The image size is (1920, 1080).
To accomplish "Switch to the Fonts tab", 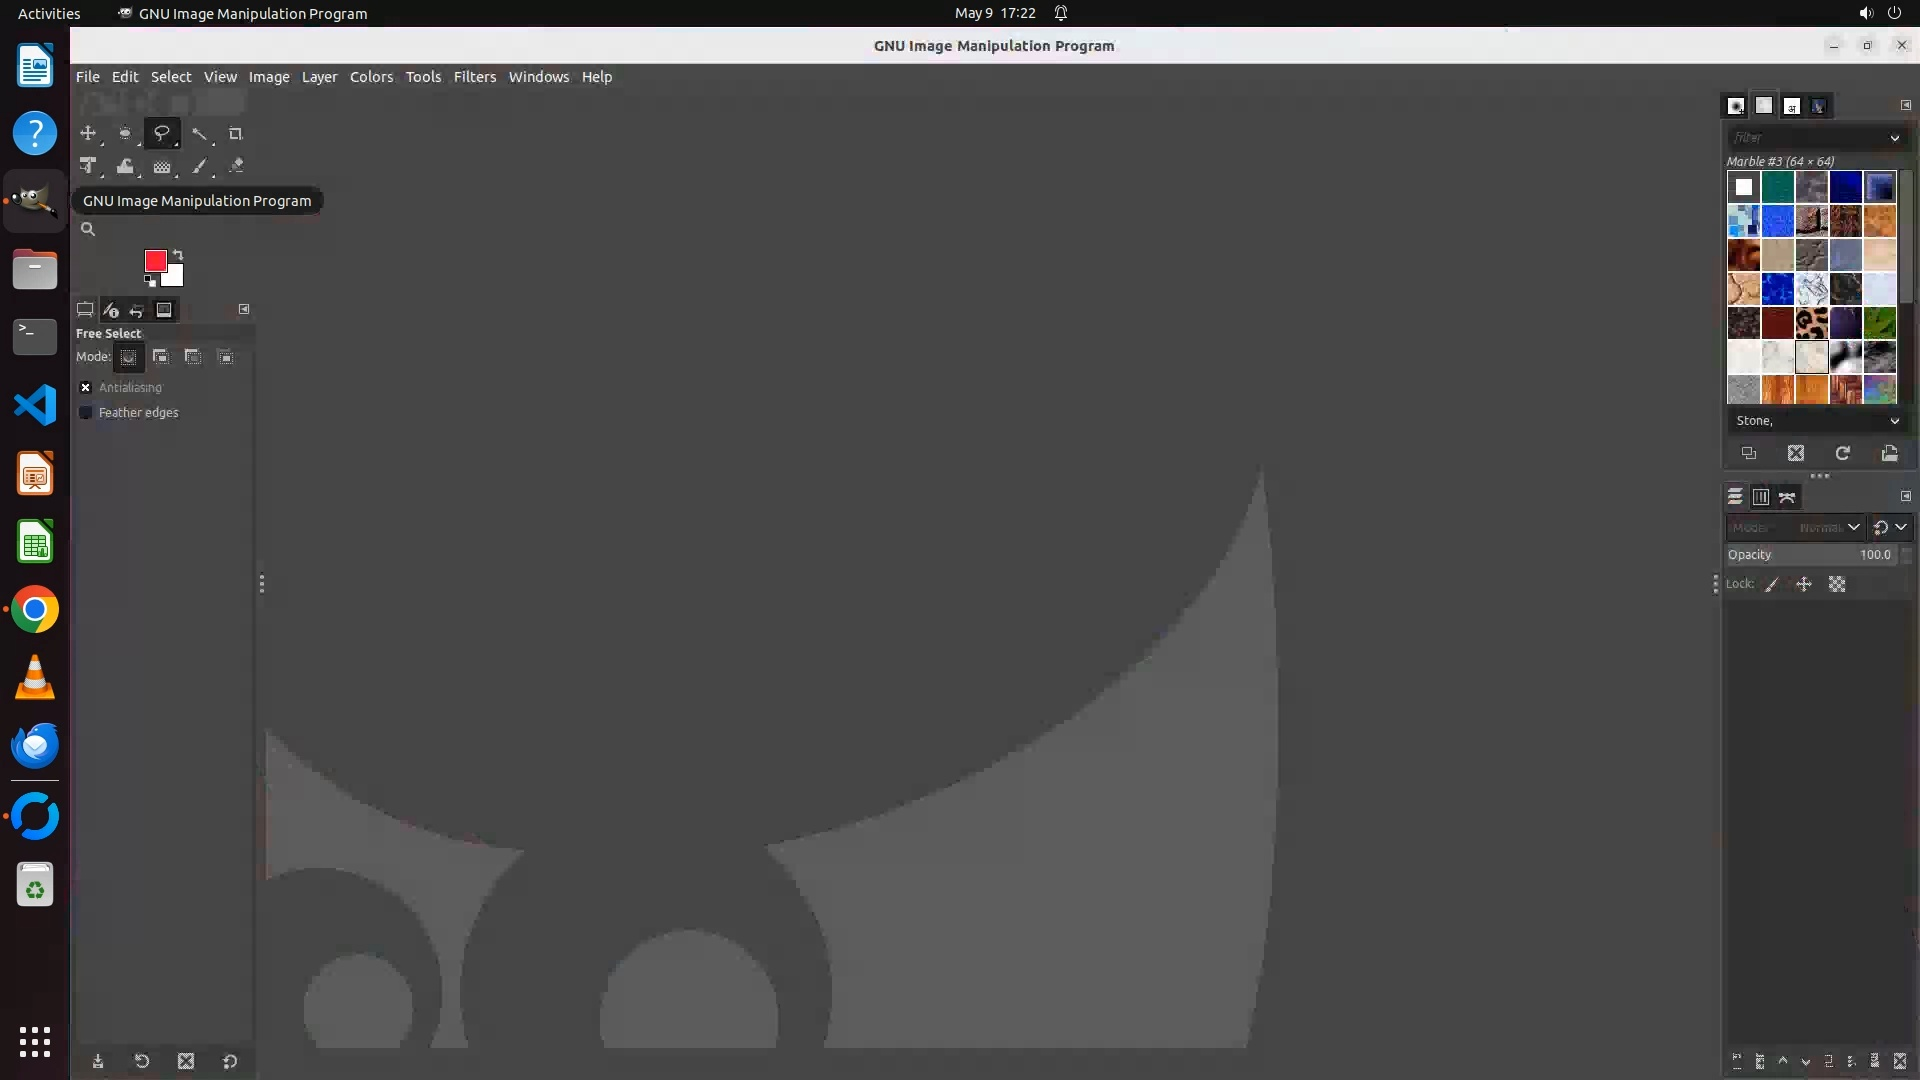I will pyautogui.click(x=1791, y=105).
